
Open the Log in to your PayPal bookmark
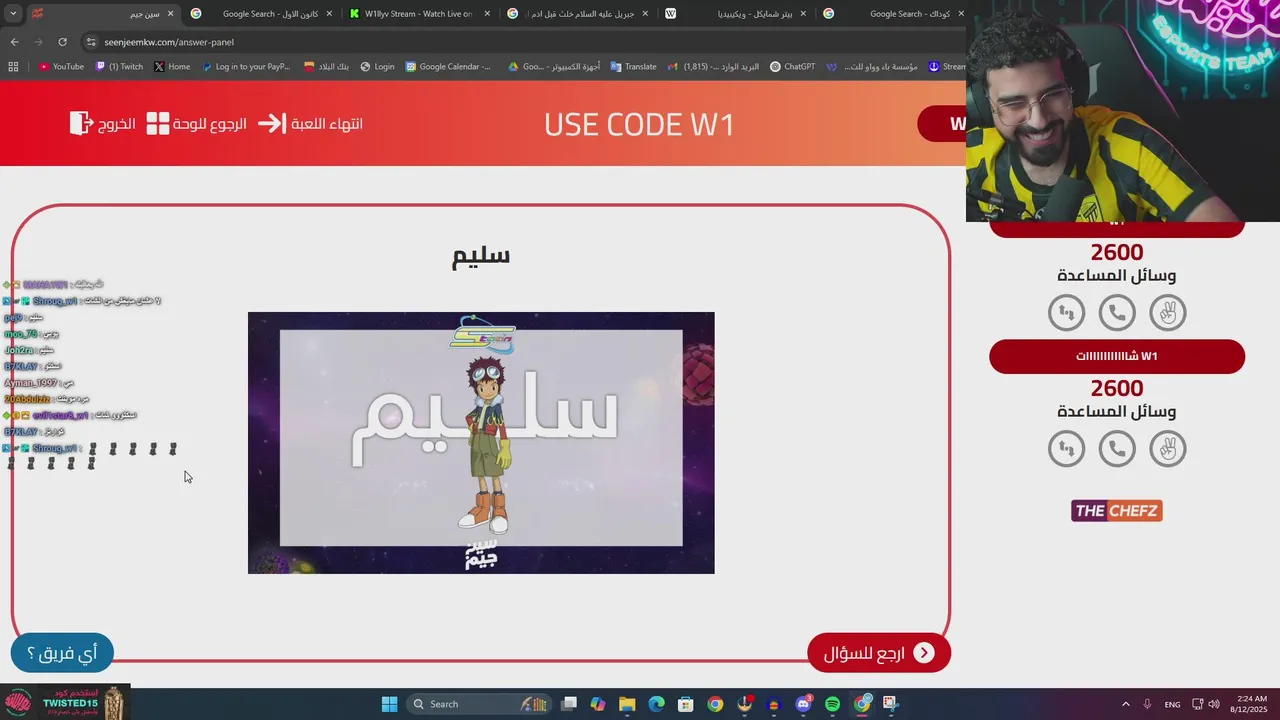[x=246, y=67]
